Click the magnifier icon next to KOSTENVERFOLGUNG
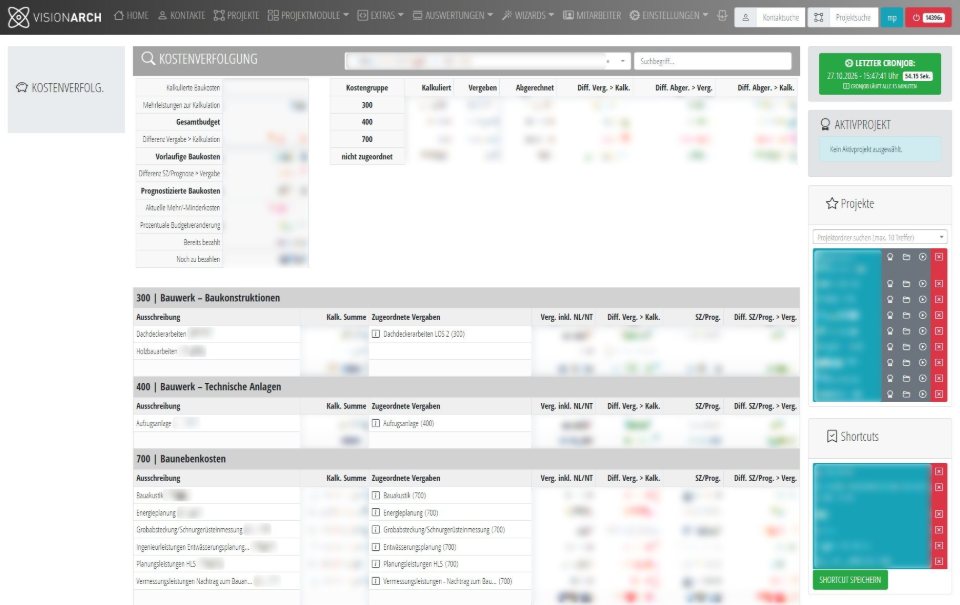This screenshot has width=960, height=605. tap(148, 59)
